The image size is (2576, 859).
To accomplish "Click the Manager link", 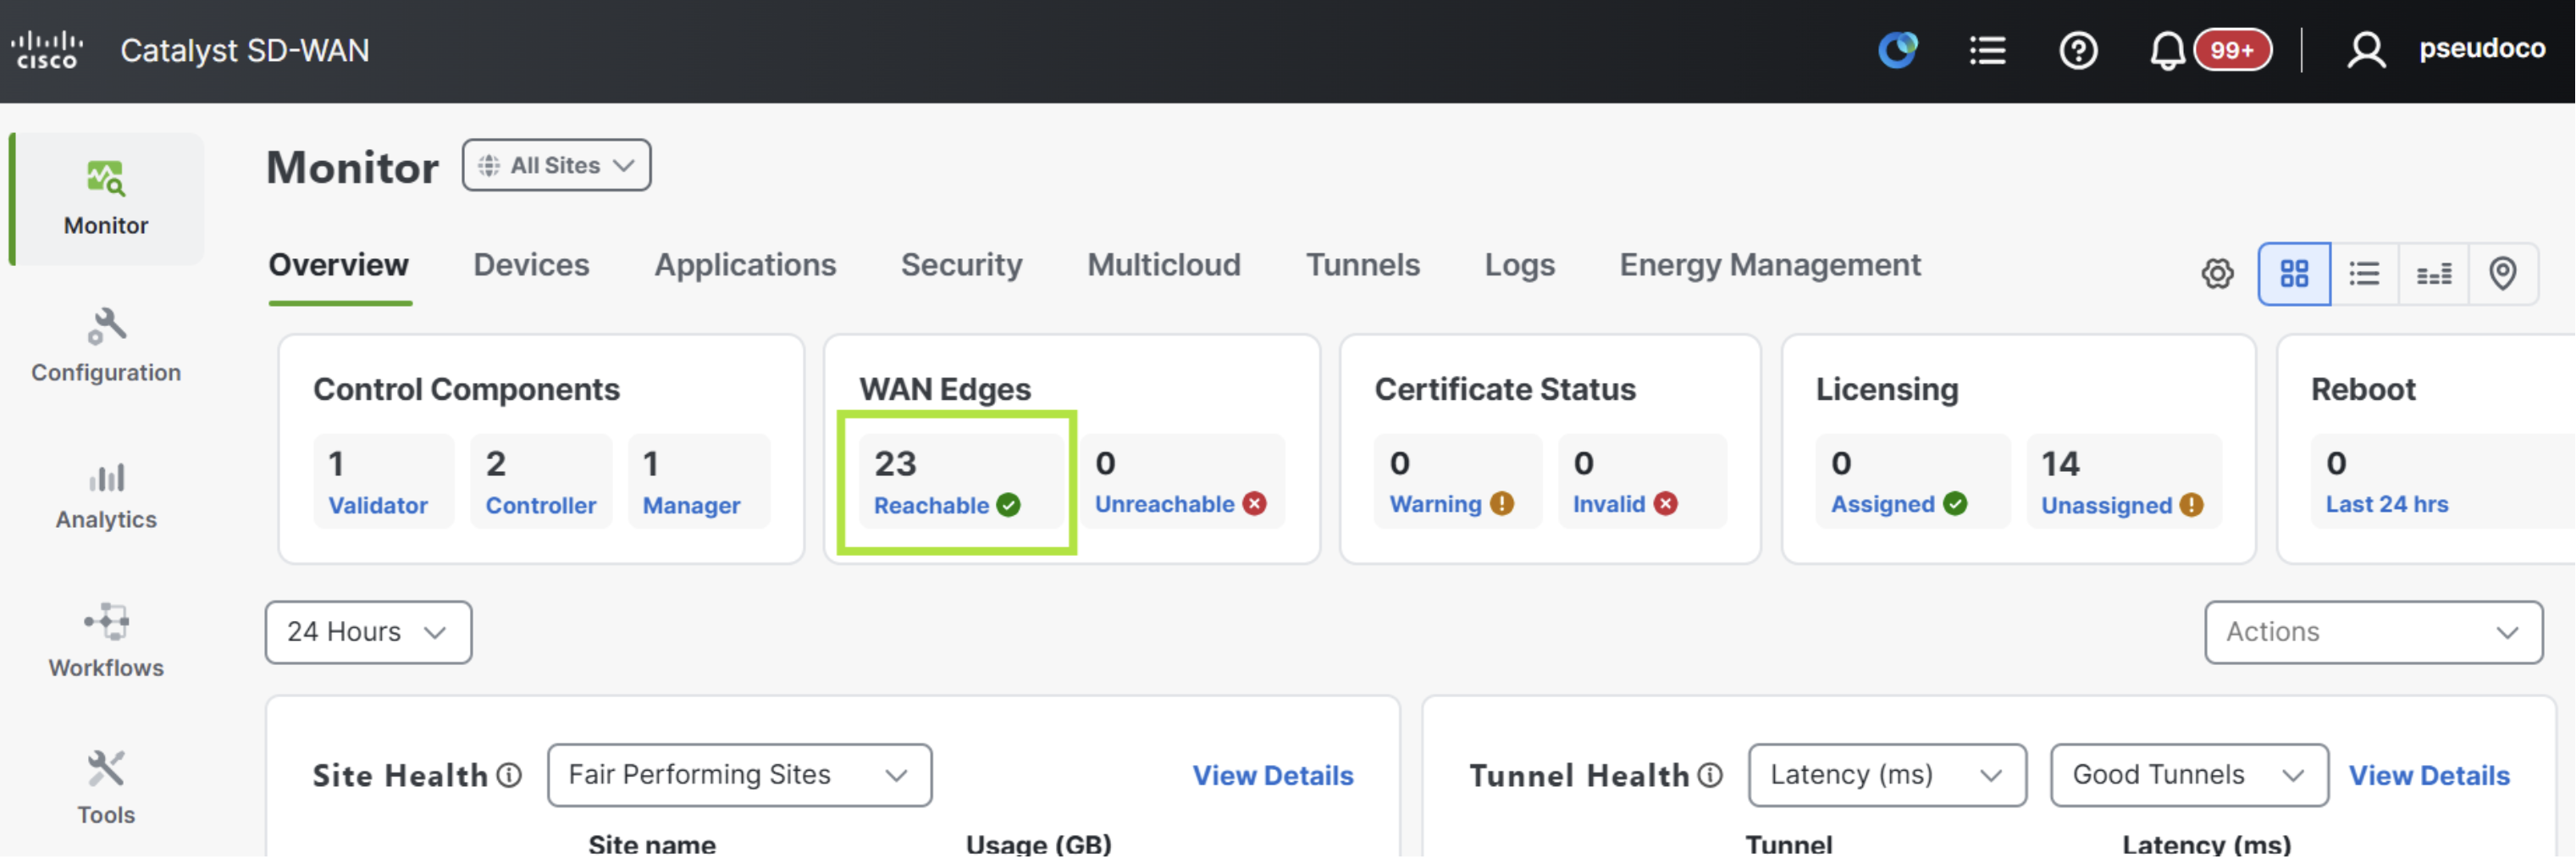I will (691, 506).
